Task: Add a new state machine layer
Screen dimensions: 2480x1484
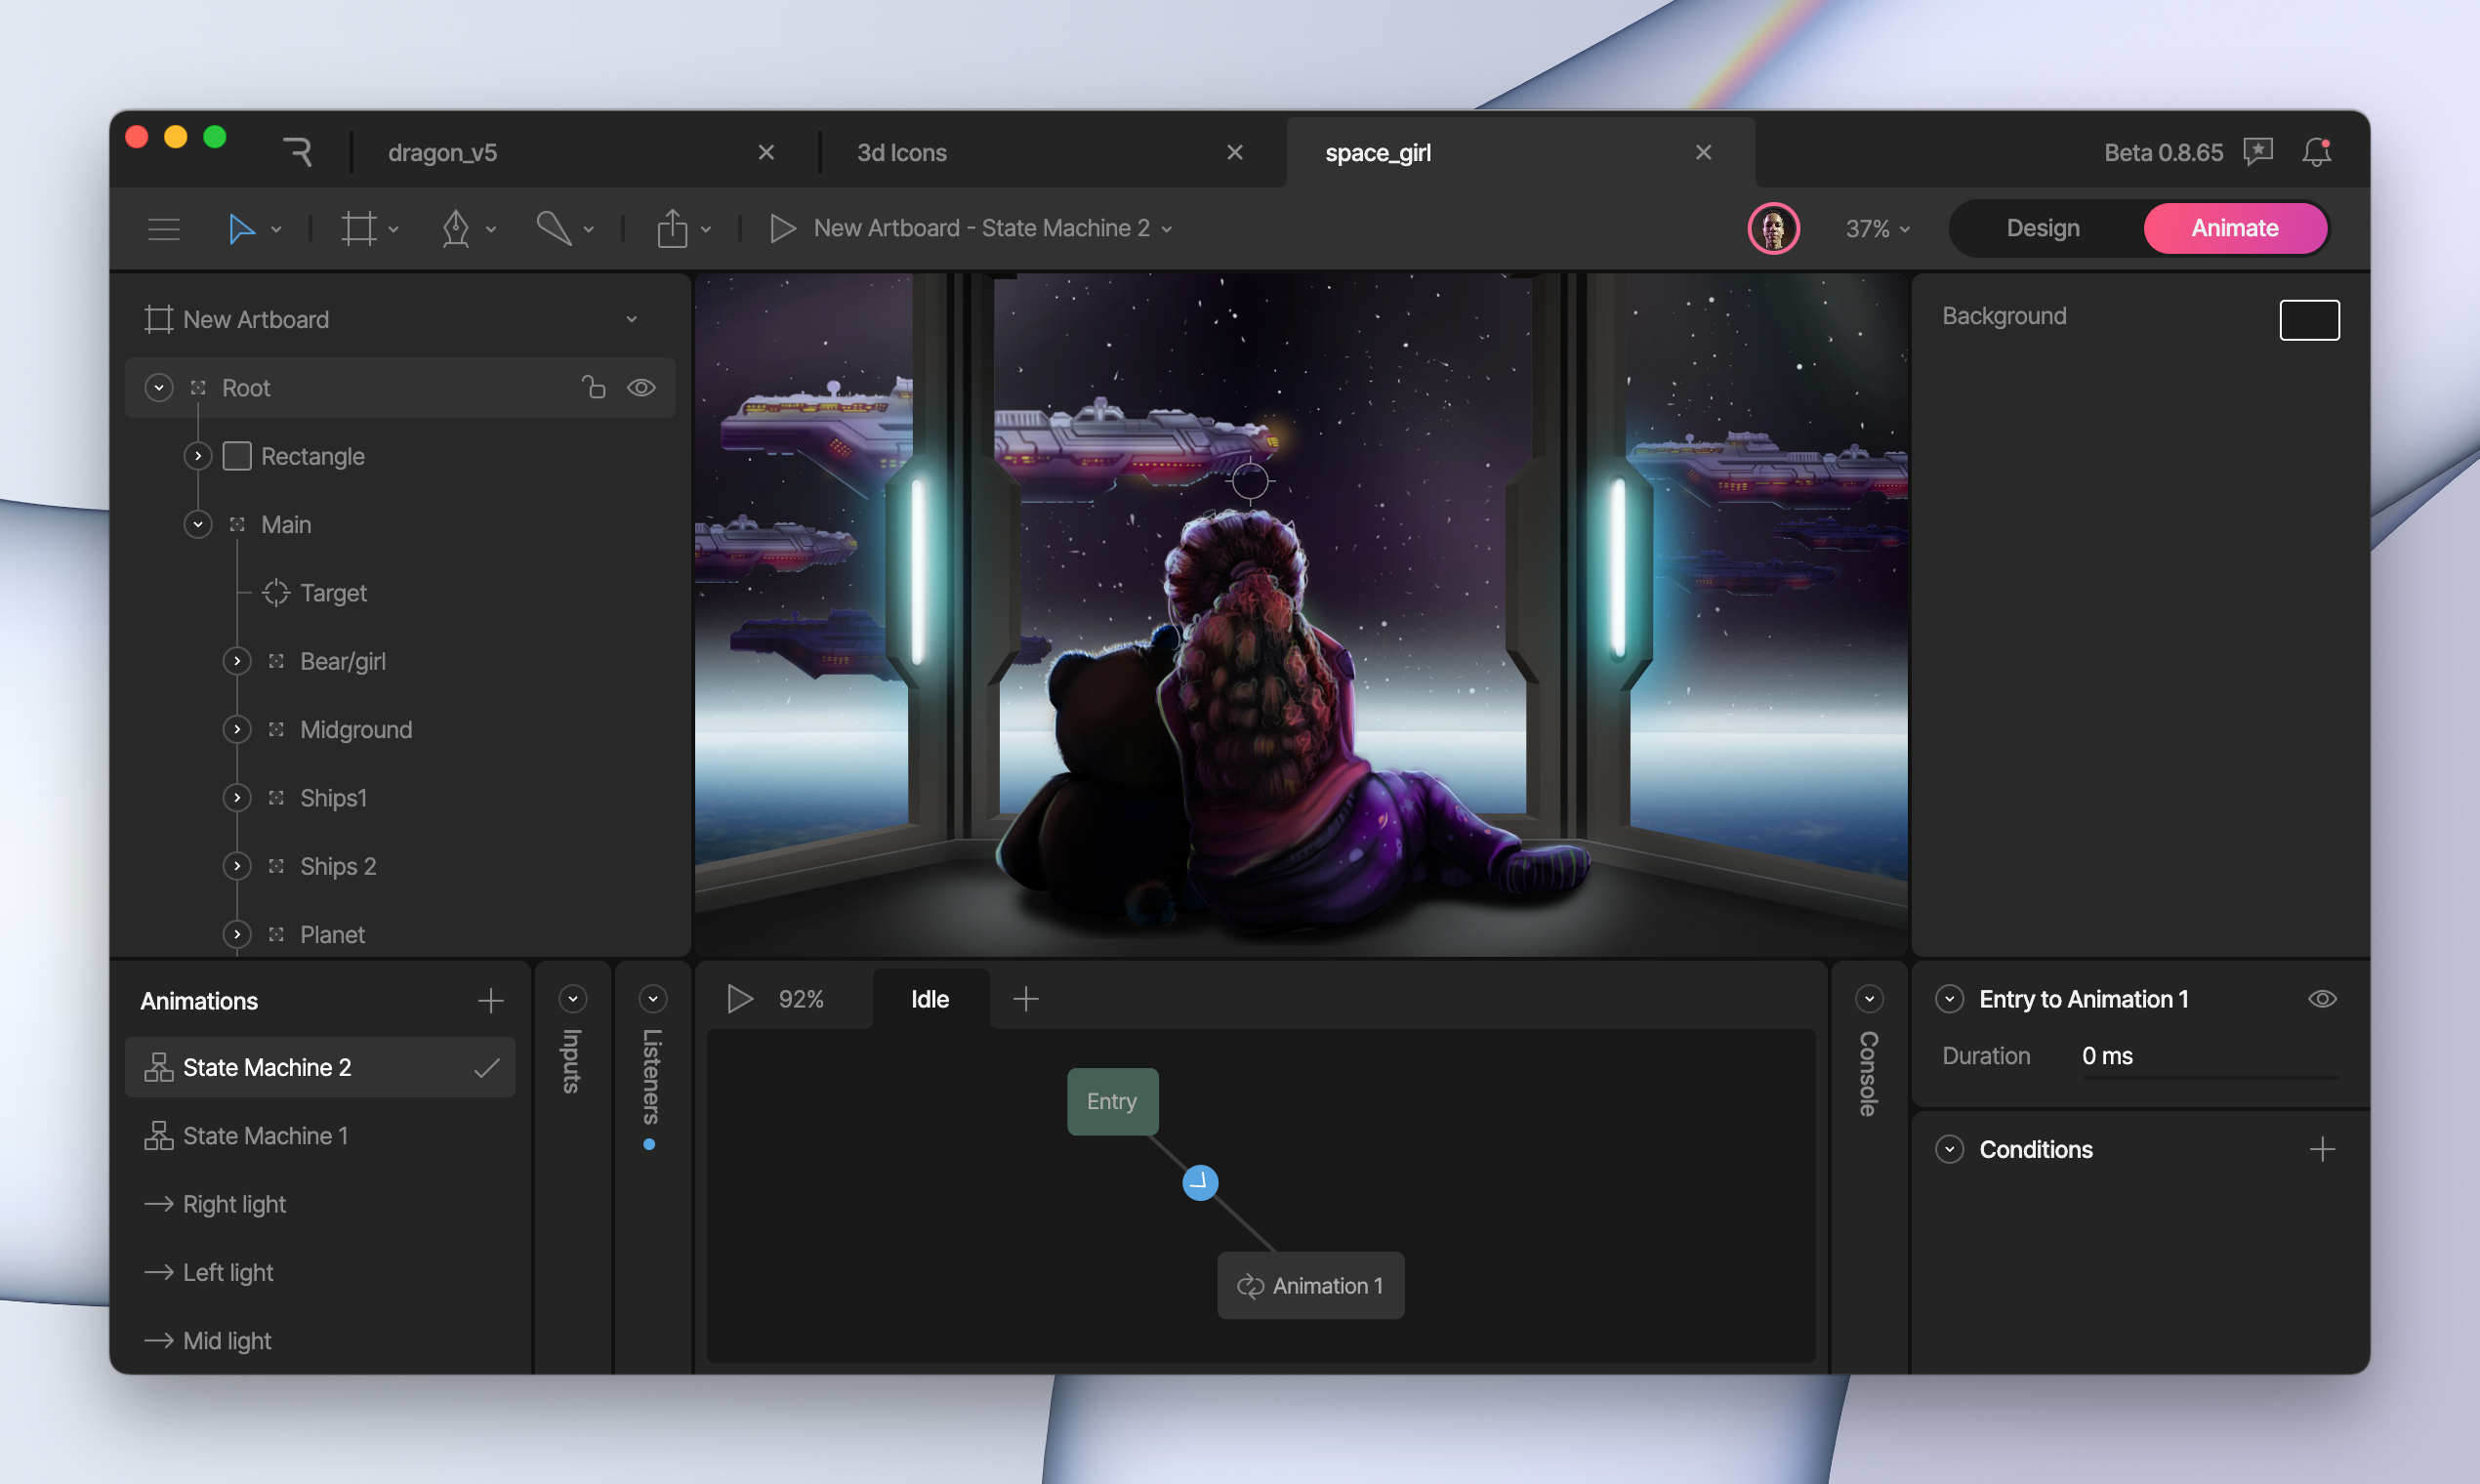Action: pos(1026,999)
